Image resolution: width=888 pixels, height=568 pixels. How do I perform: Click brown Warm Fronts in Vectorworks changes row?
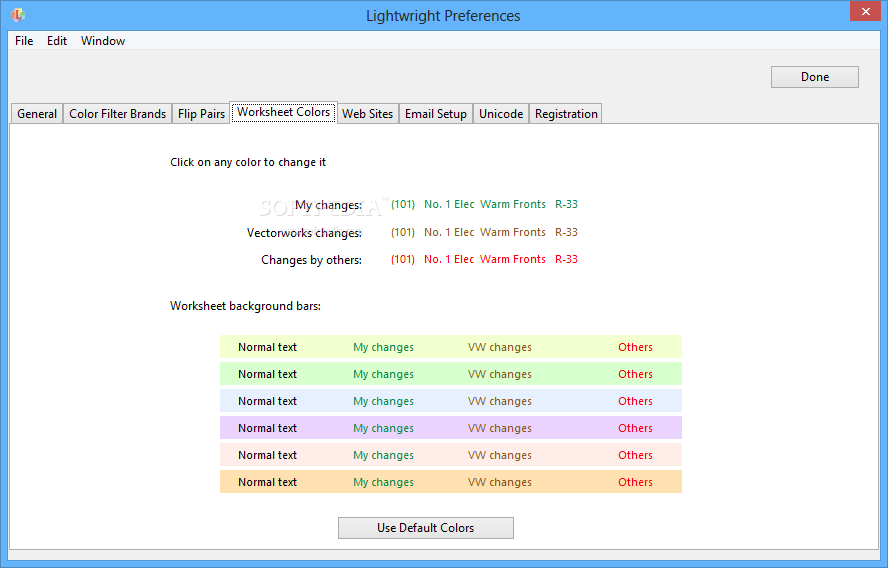(x=513, y=232)
